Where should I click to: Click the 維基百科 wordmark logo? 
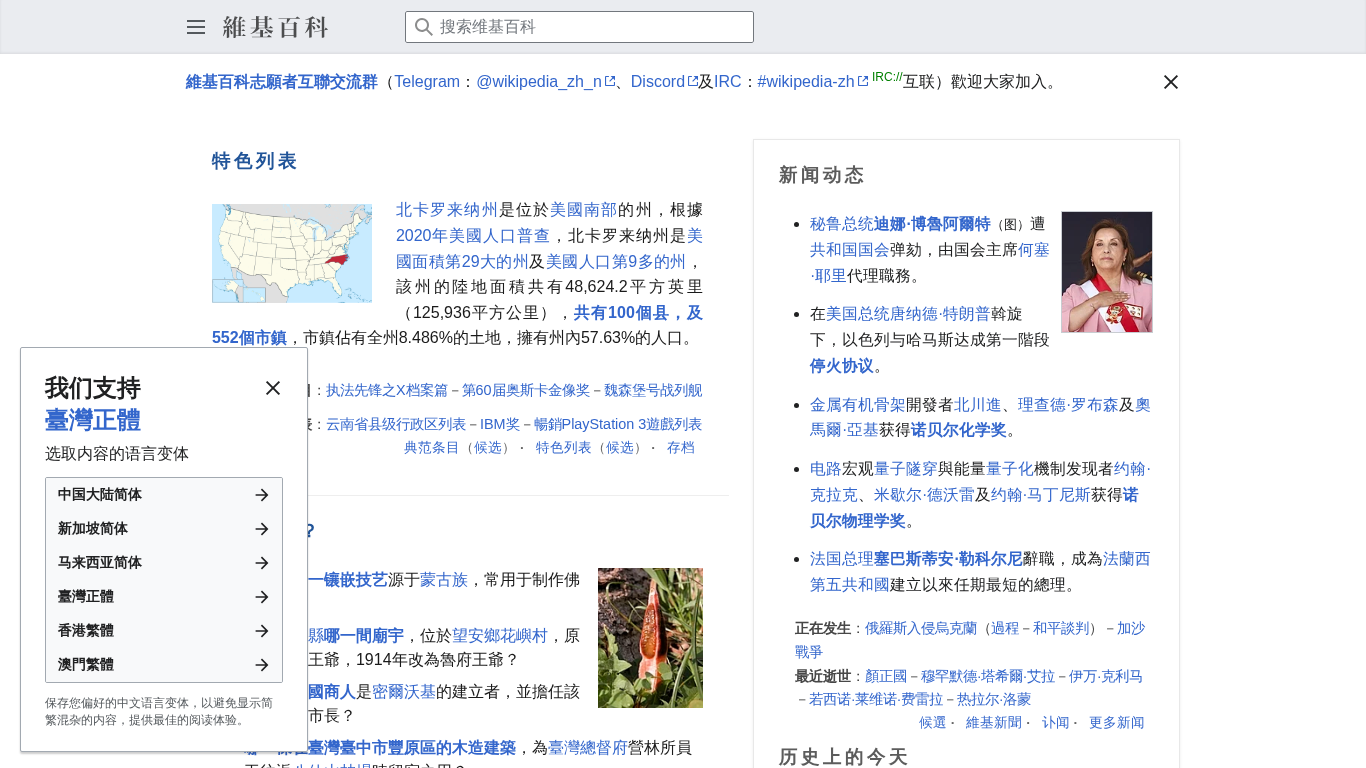point(276,27)
